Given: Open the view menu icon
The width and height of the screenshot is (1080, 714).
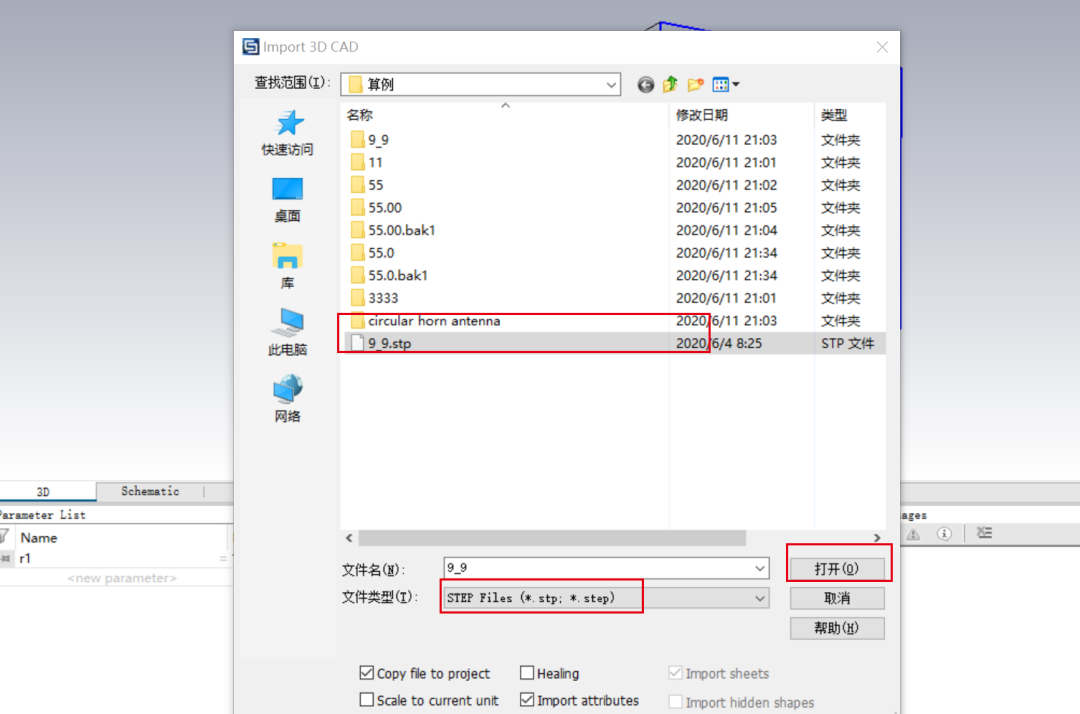Looking at the screenshot, I should click(725, 85).
